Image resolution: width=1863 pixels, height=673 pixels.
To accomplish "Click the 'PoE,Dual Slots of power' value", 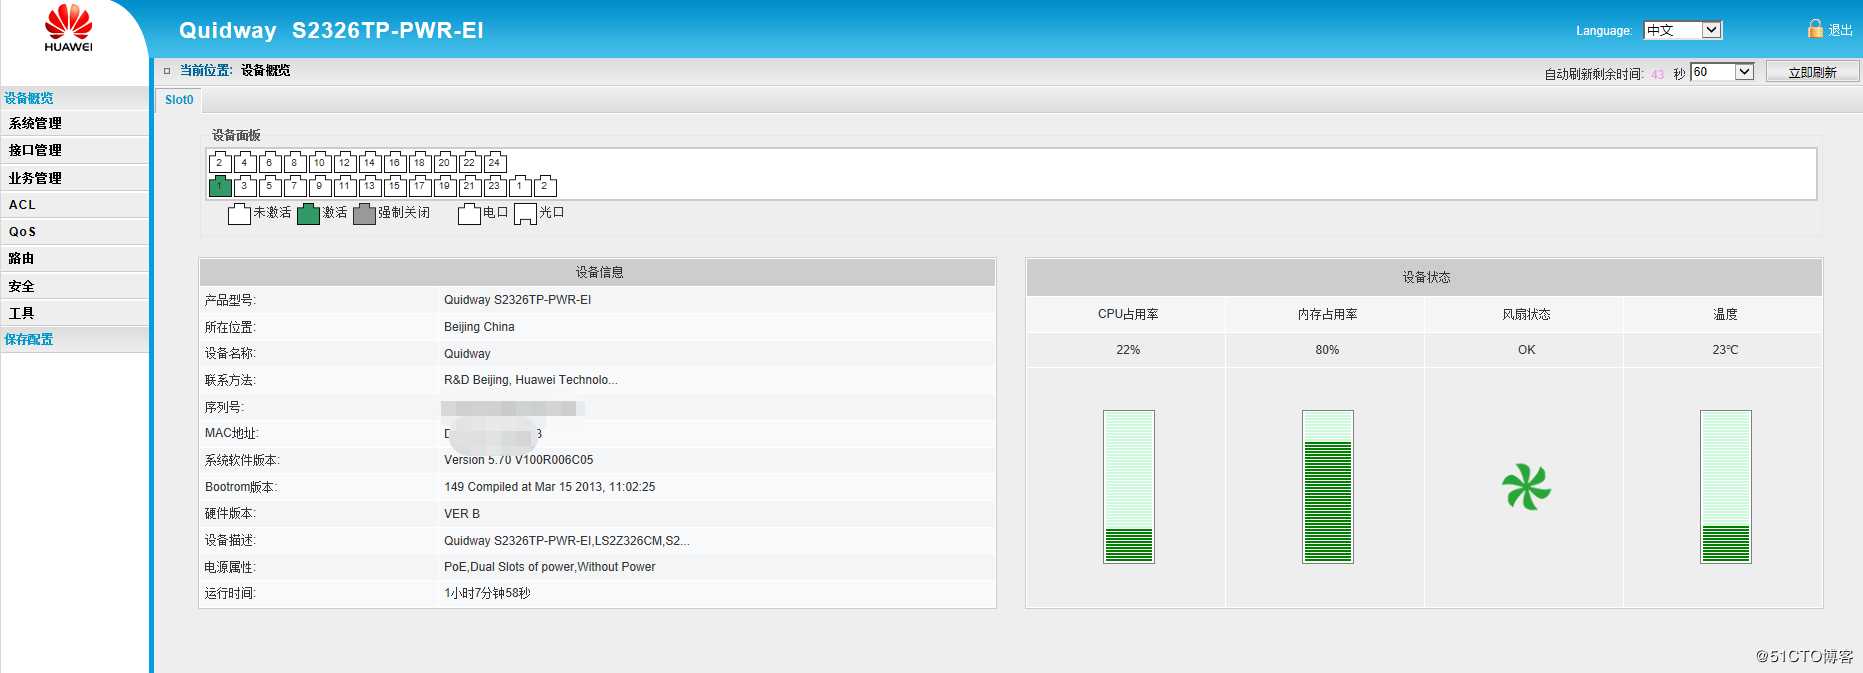I will tap(550, 567).
